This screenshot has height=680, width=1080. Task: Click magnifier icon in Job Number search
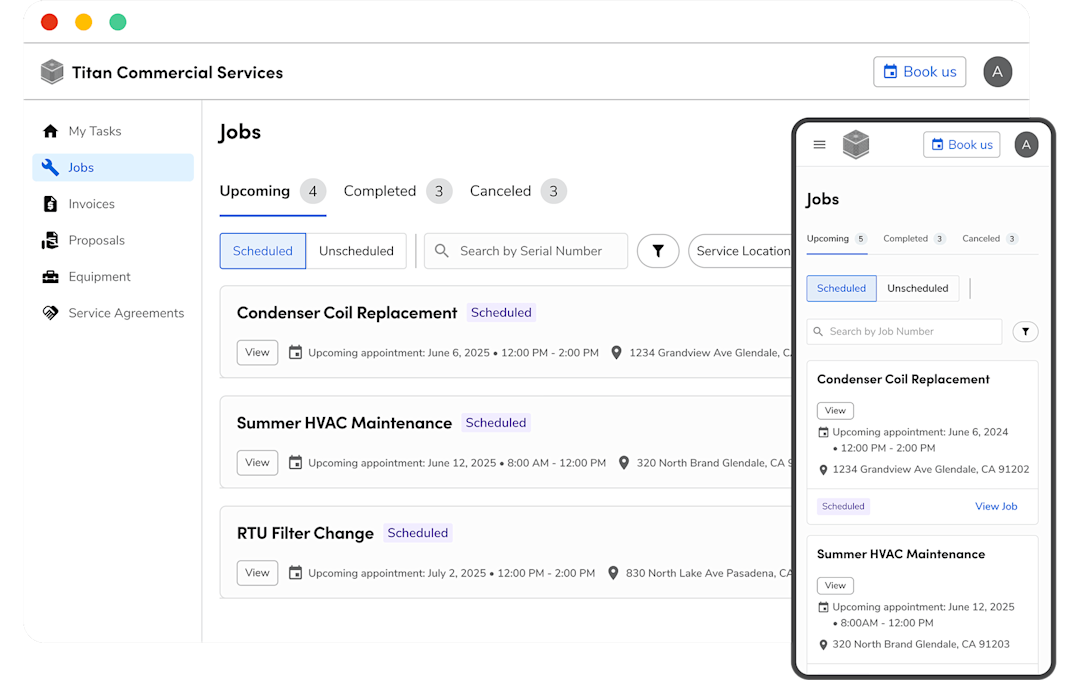pos(818,331)
